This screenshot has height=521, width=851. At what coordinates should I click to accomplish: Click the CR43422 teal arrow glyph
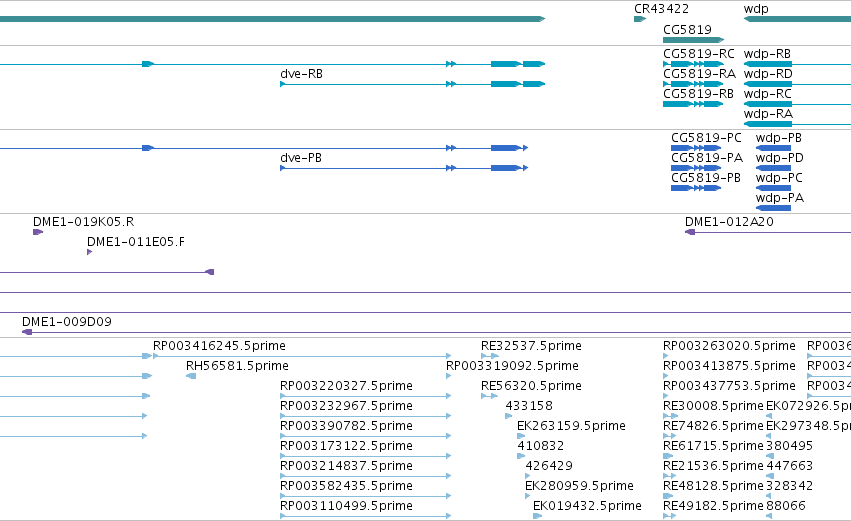tap(640, 19)
